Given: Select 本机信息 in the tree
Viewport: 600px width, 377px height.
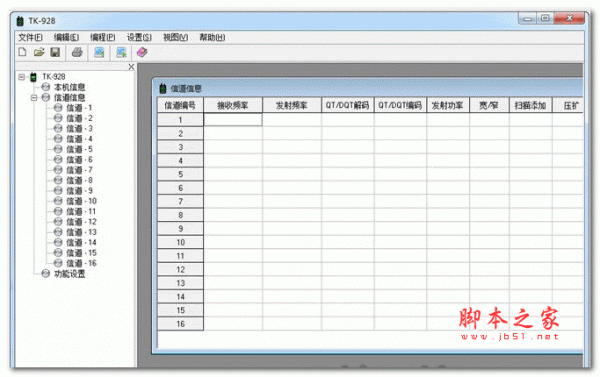Looking at the screenshot, I should point(69,87).
